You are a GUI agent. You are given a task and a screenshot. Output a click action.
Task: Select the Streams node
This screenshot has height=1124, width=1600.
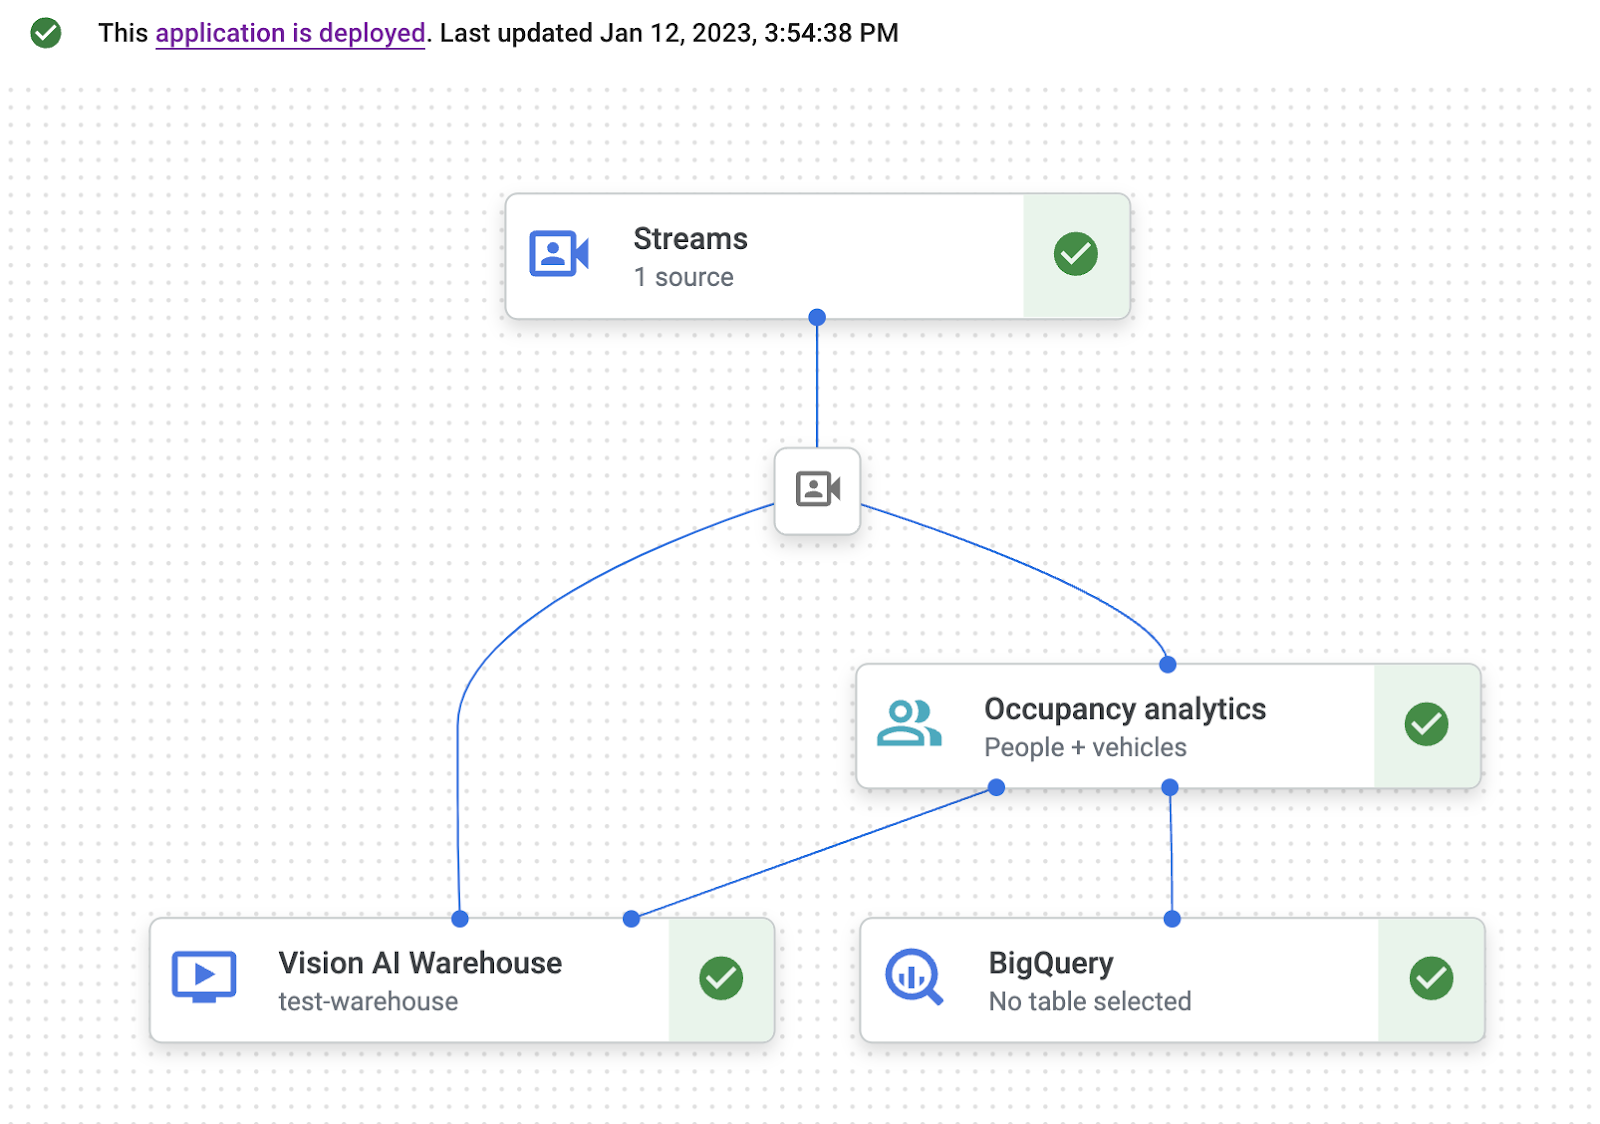click(760, 255)
